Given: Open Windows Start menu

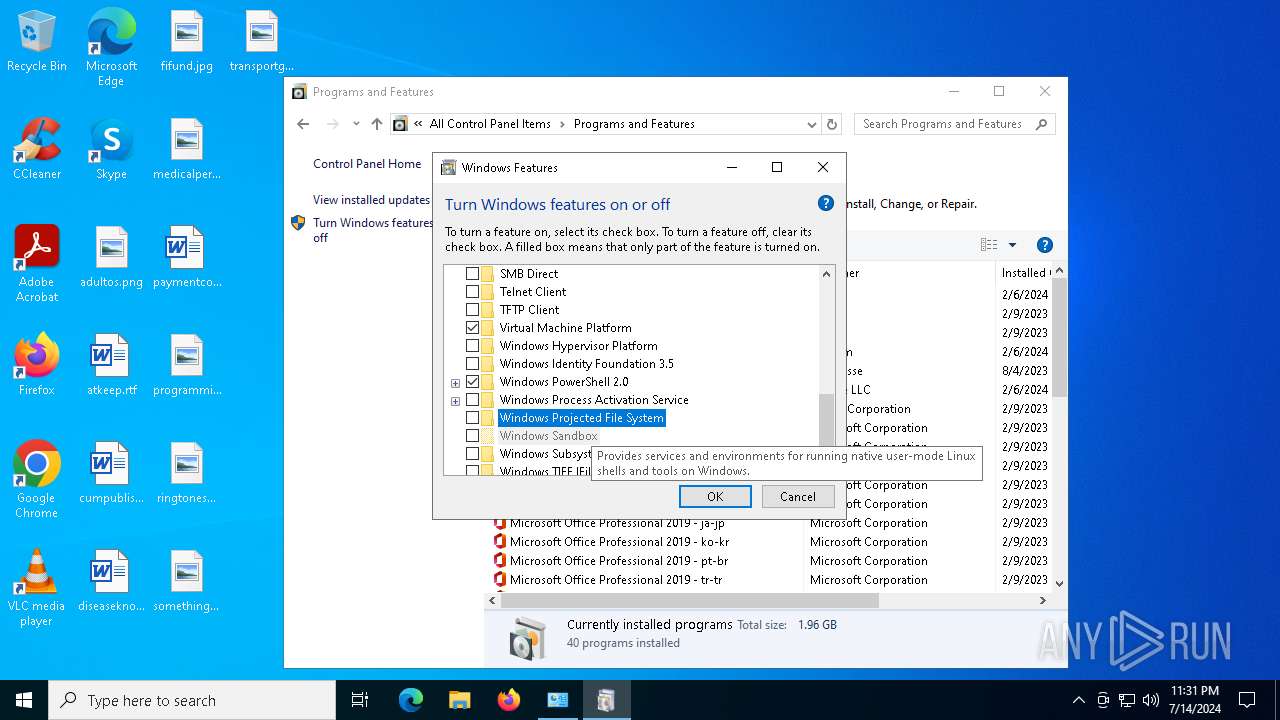Looking at the screenshot, I should coord(24,700).
